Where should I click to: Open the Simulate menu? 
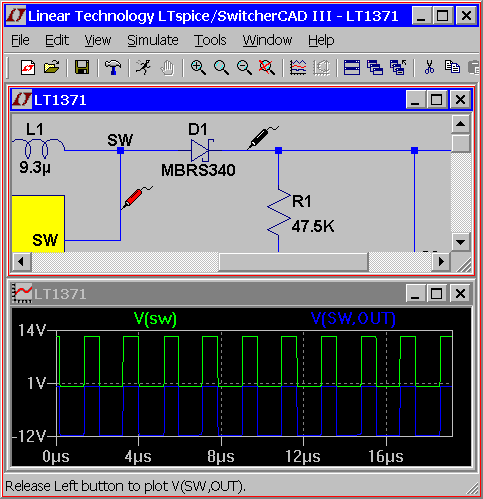153,40
